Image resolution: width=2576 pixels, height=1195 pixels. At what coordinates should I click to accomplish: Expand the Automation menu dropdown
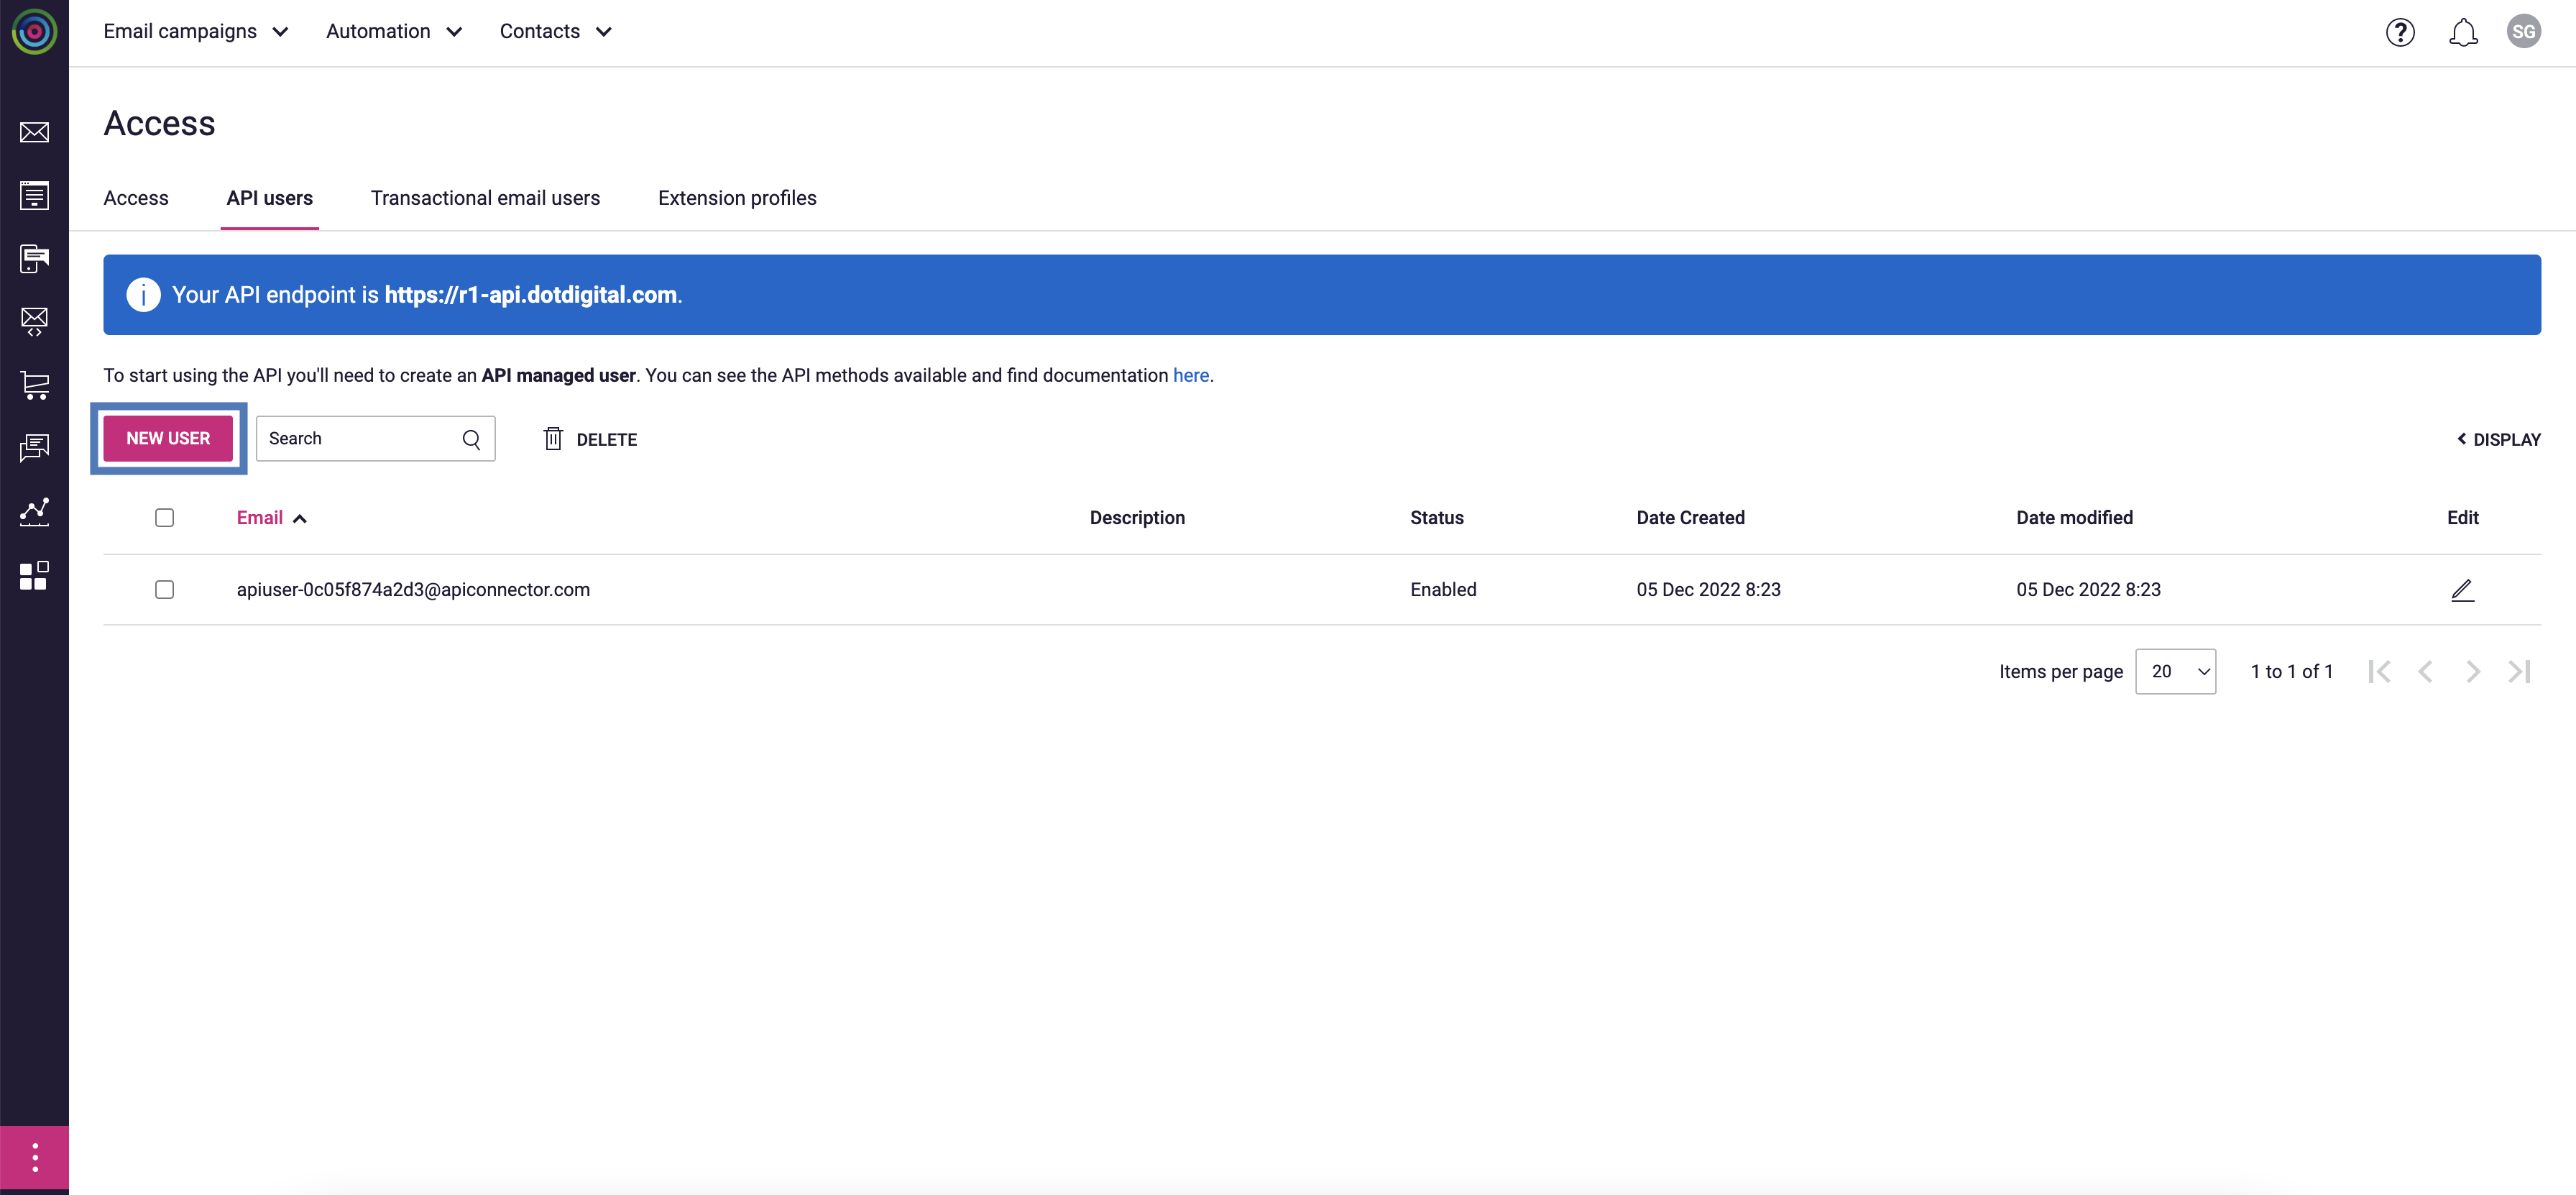click(x=394, y=32)
